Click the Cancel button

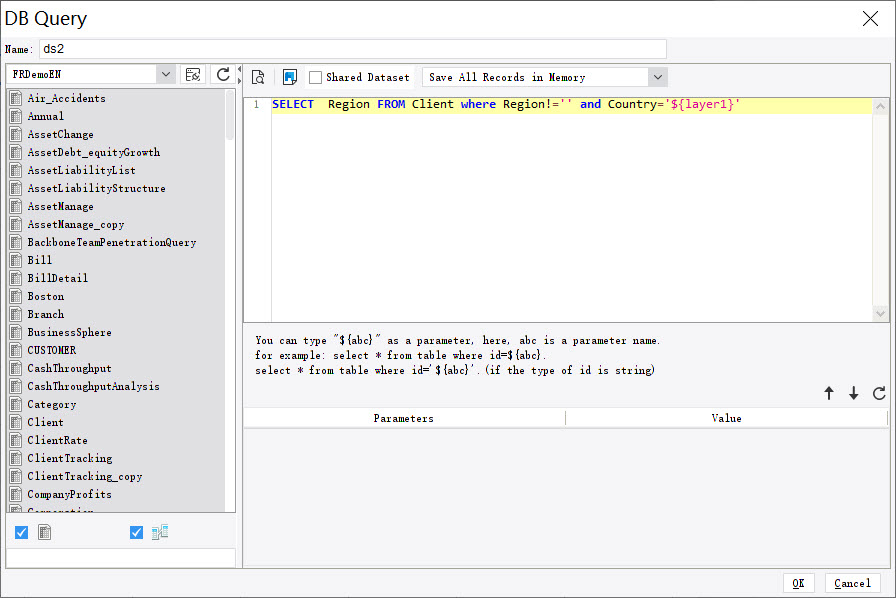coord(852,583)
